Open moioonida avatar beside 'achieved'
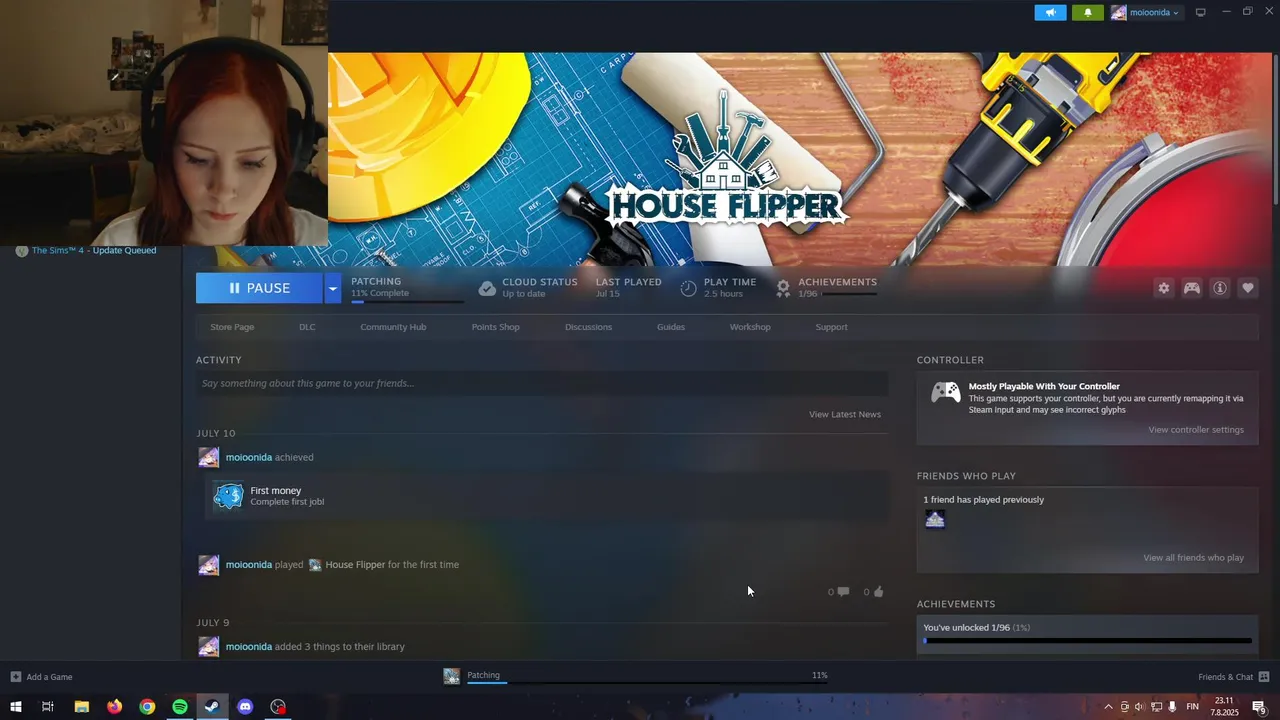 coord(208,457)
